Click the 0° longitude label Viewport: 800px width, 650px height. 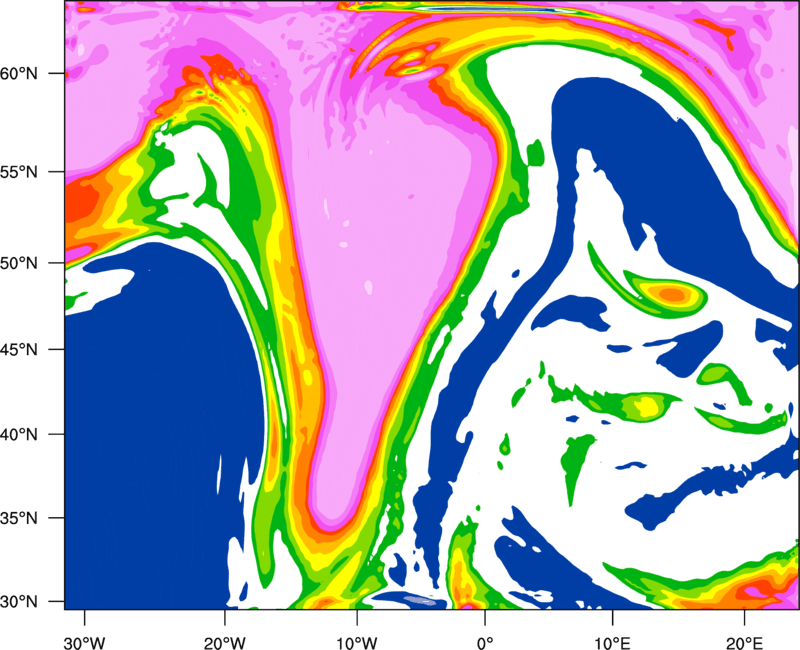tap(485, 643)
